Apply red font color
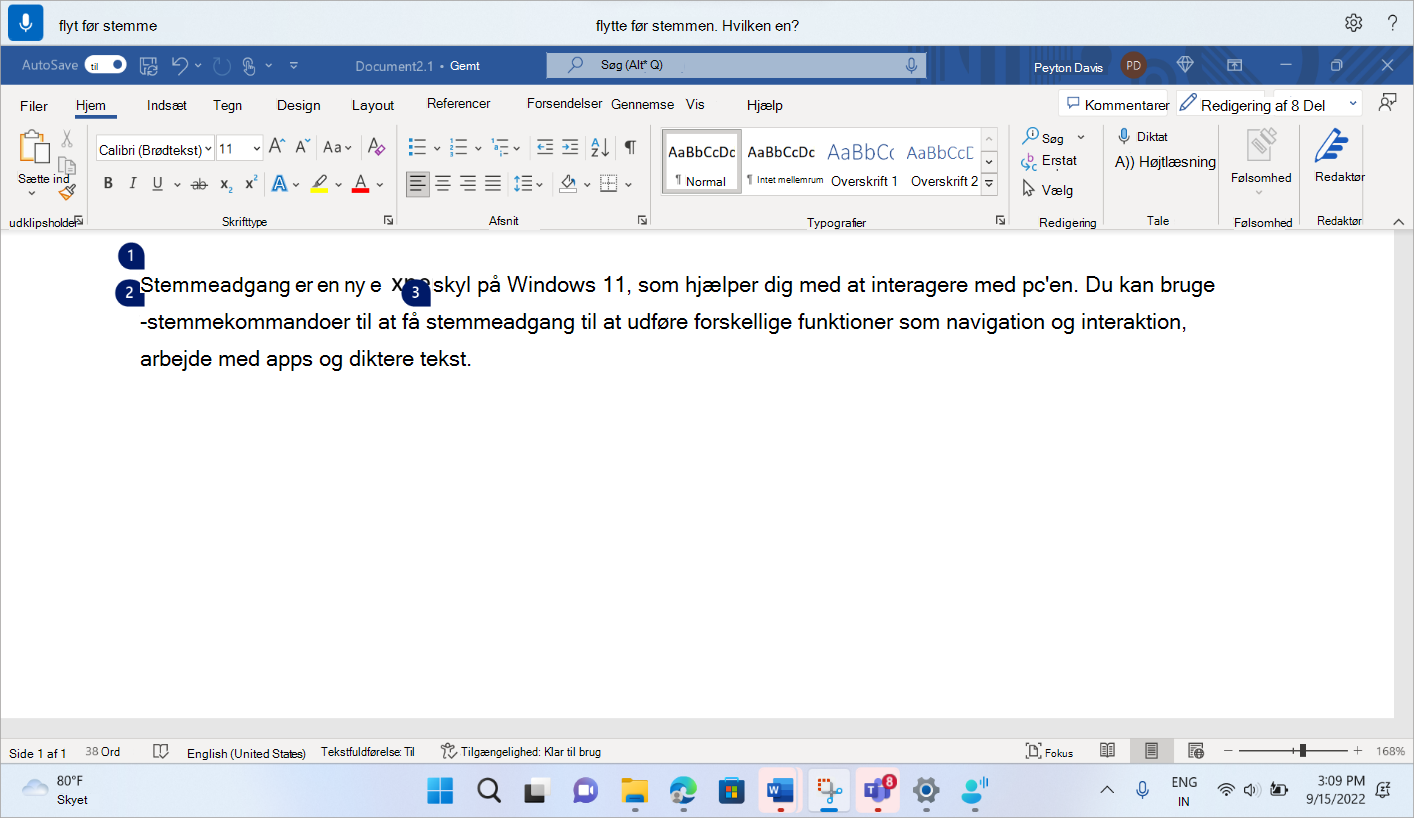Viewport: 1414px width, 818px height. tap(361, 184)
